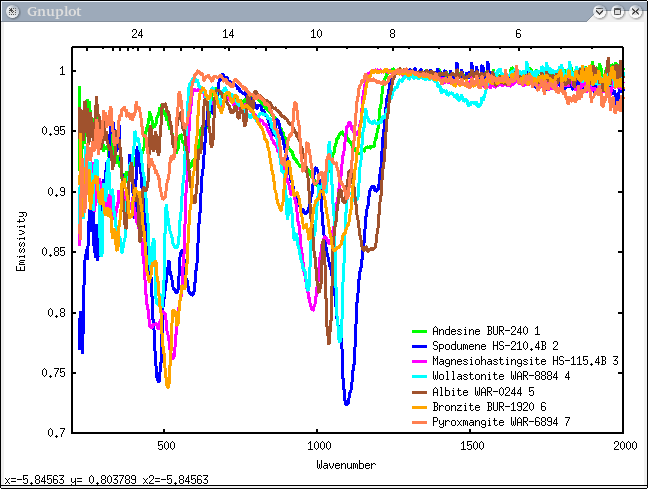Click the Emissivity y-axis label

click(21, 241)
